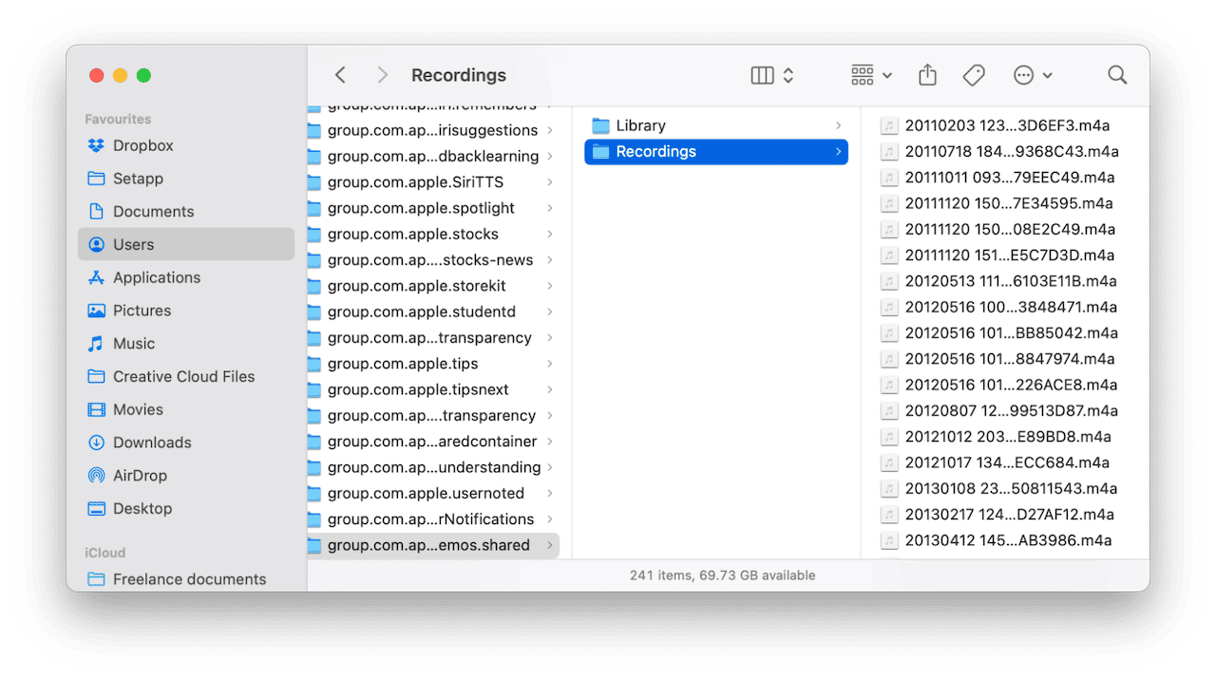This screenshot has width=1216, height=679.
Task: Open the More actions ellipsis menu
Action: click(1033, 75)
